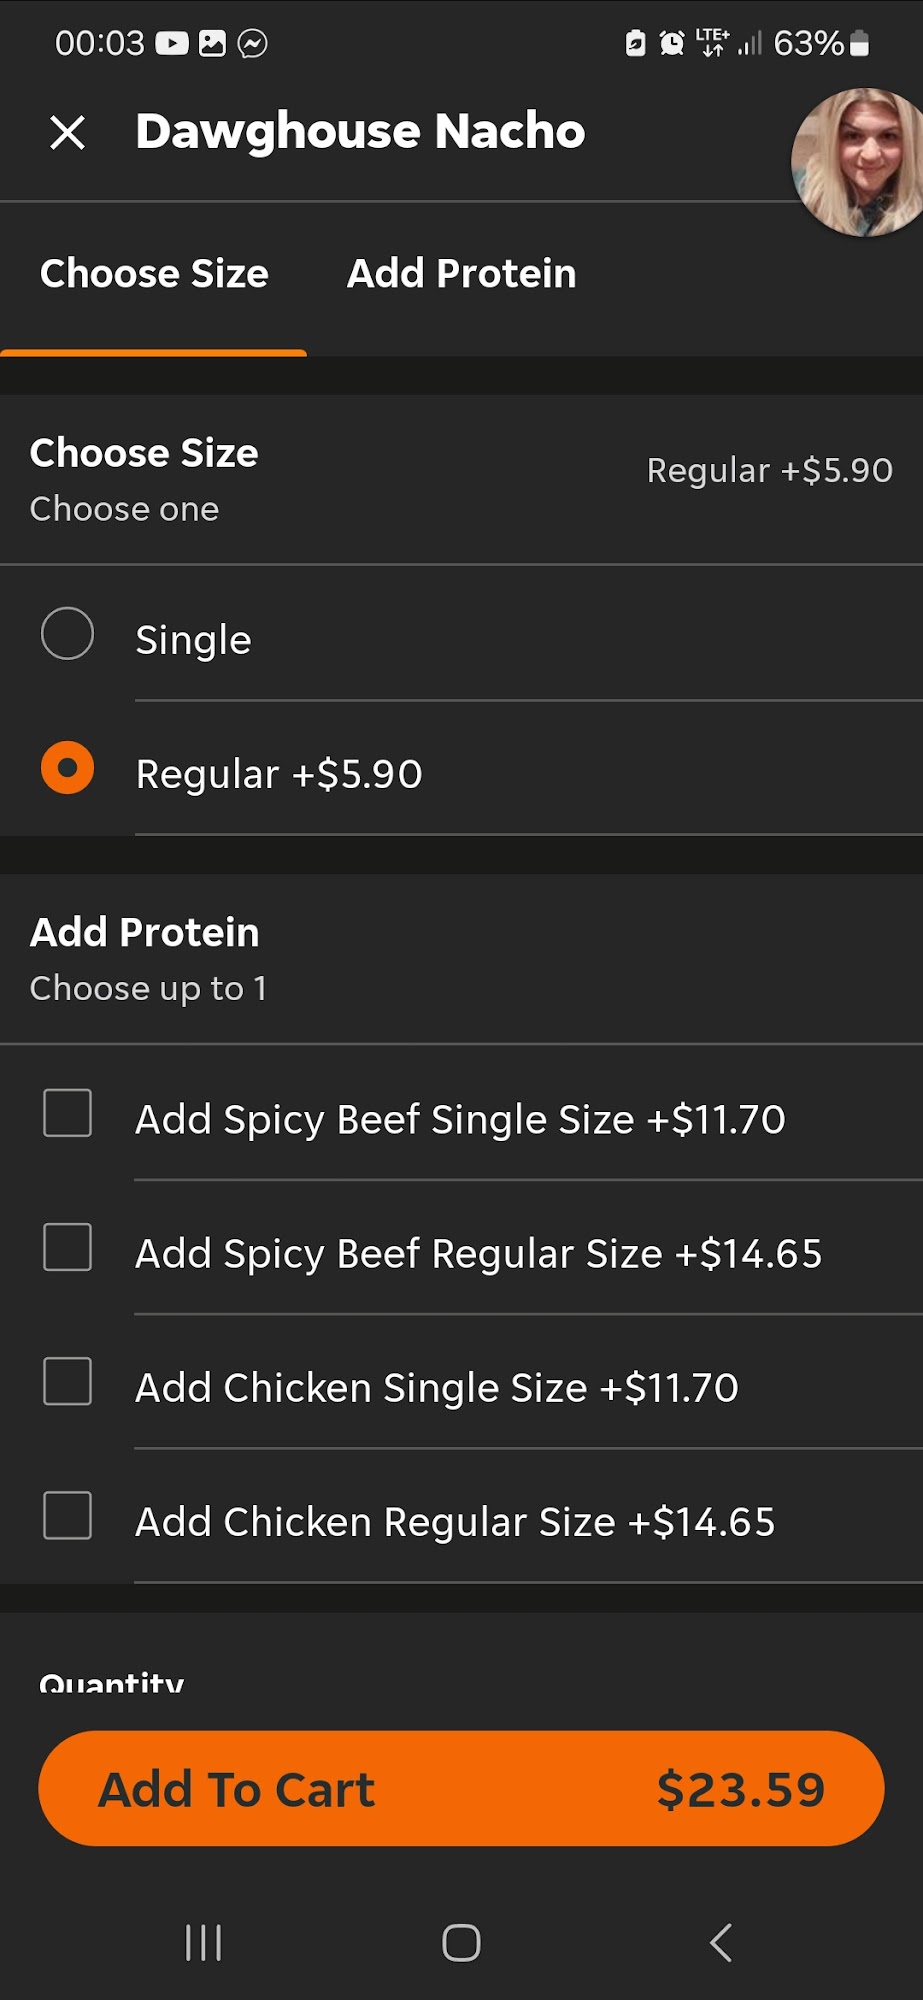Check Add Chicken Regular Size box
The width and height of the screenshot is (923, 2000).
67,1516
